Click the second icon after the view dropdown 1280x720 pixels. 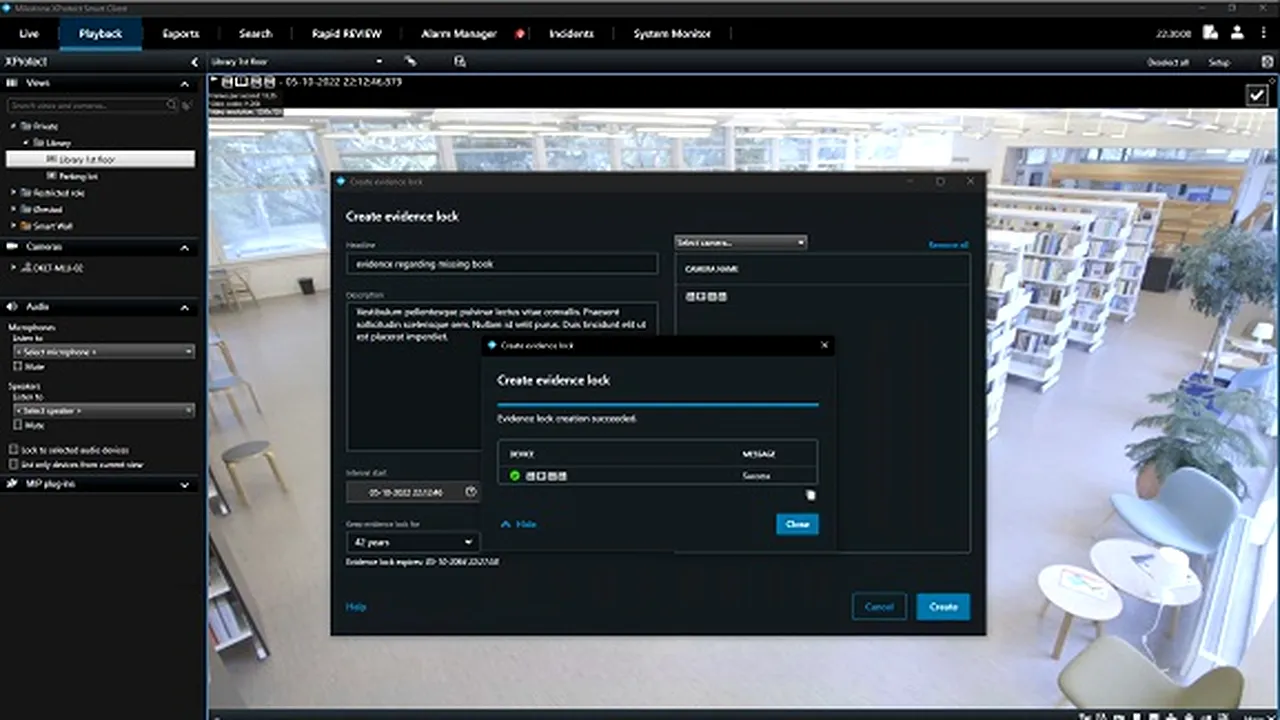pos(459,62)
